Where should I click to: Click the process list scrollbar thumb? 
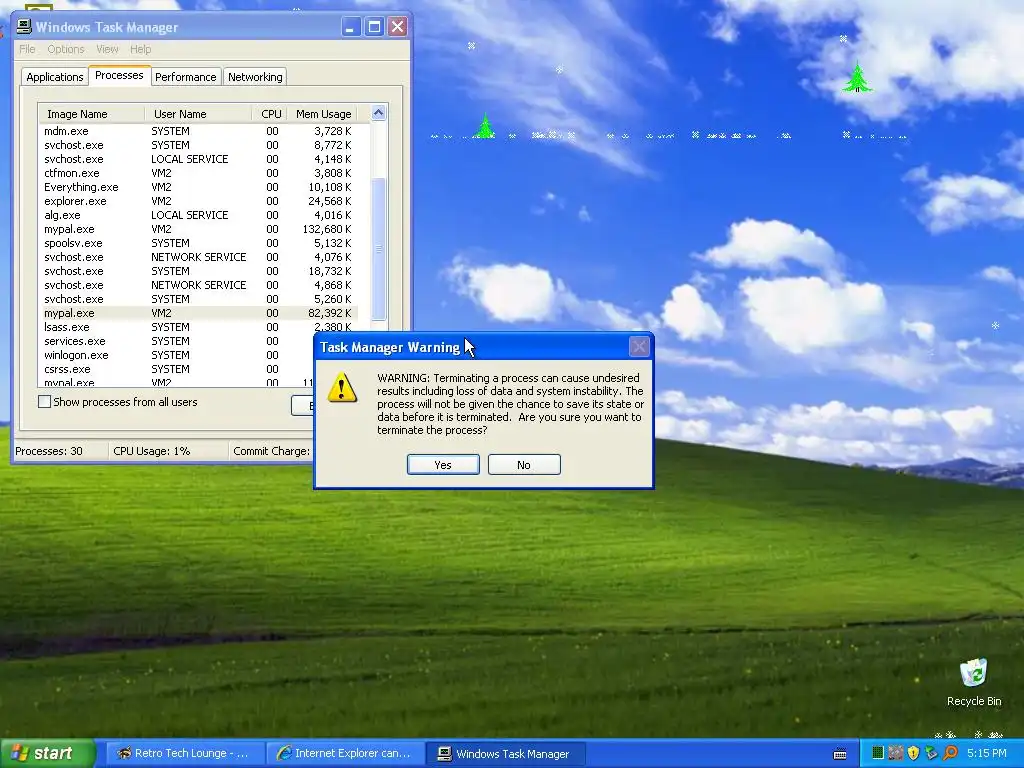point(379,248)
